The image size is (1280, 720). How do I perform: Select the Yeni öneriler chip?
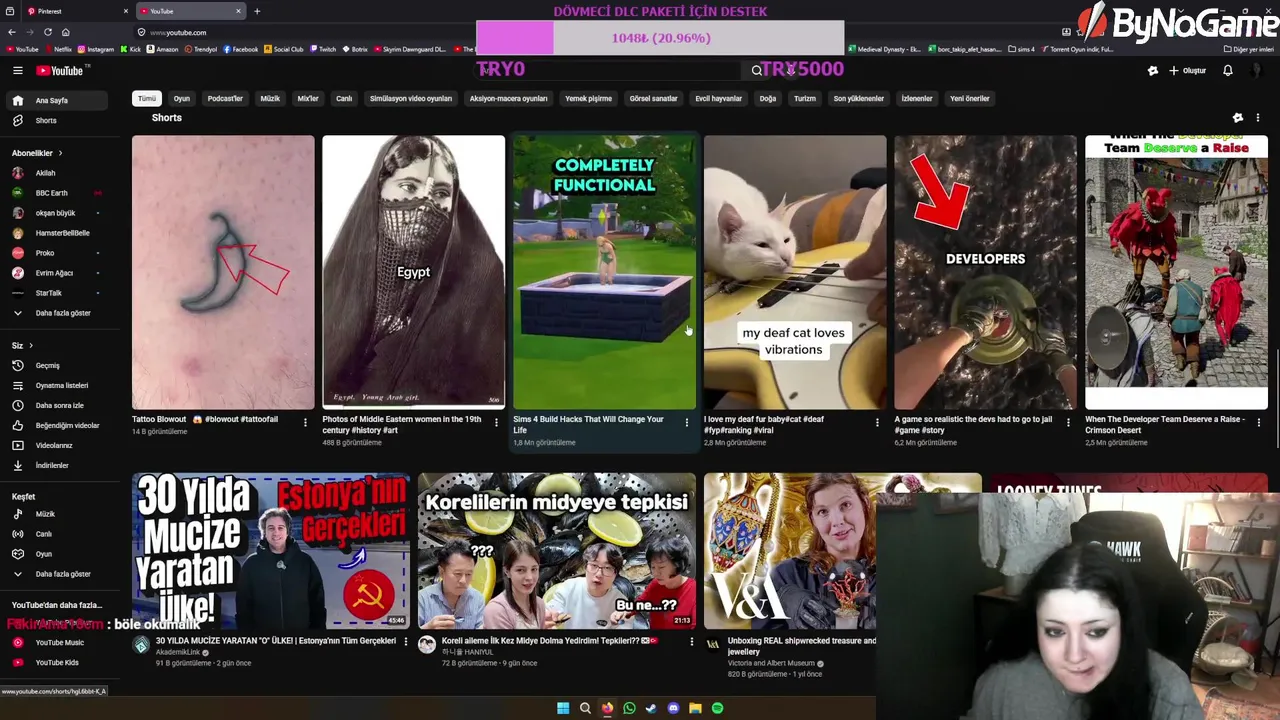coord(970,98)
